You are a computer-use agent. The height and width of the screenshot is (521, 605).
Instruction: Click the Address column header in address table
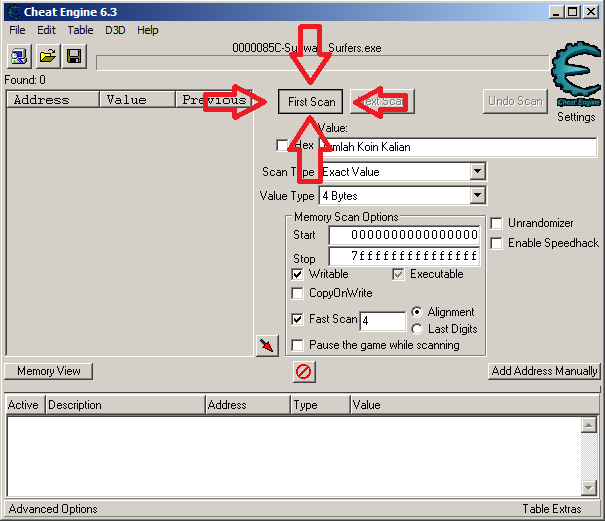(248, 405)
